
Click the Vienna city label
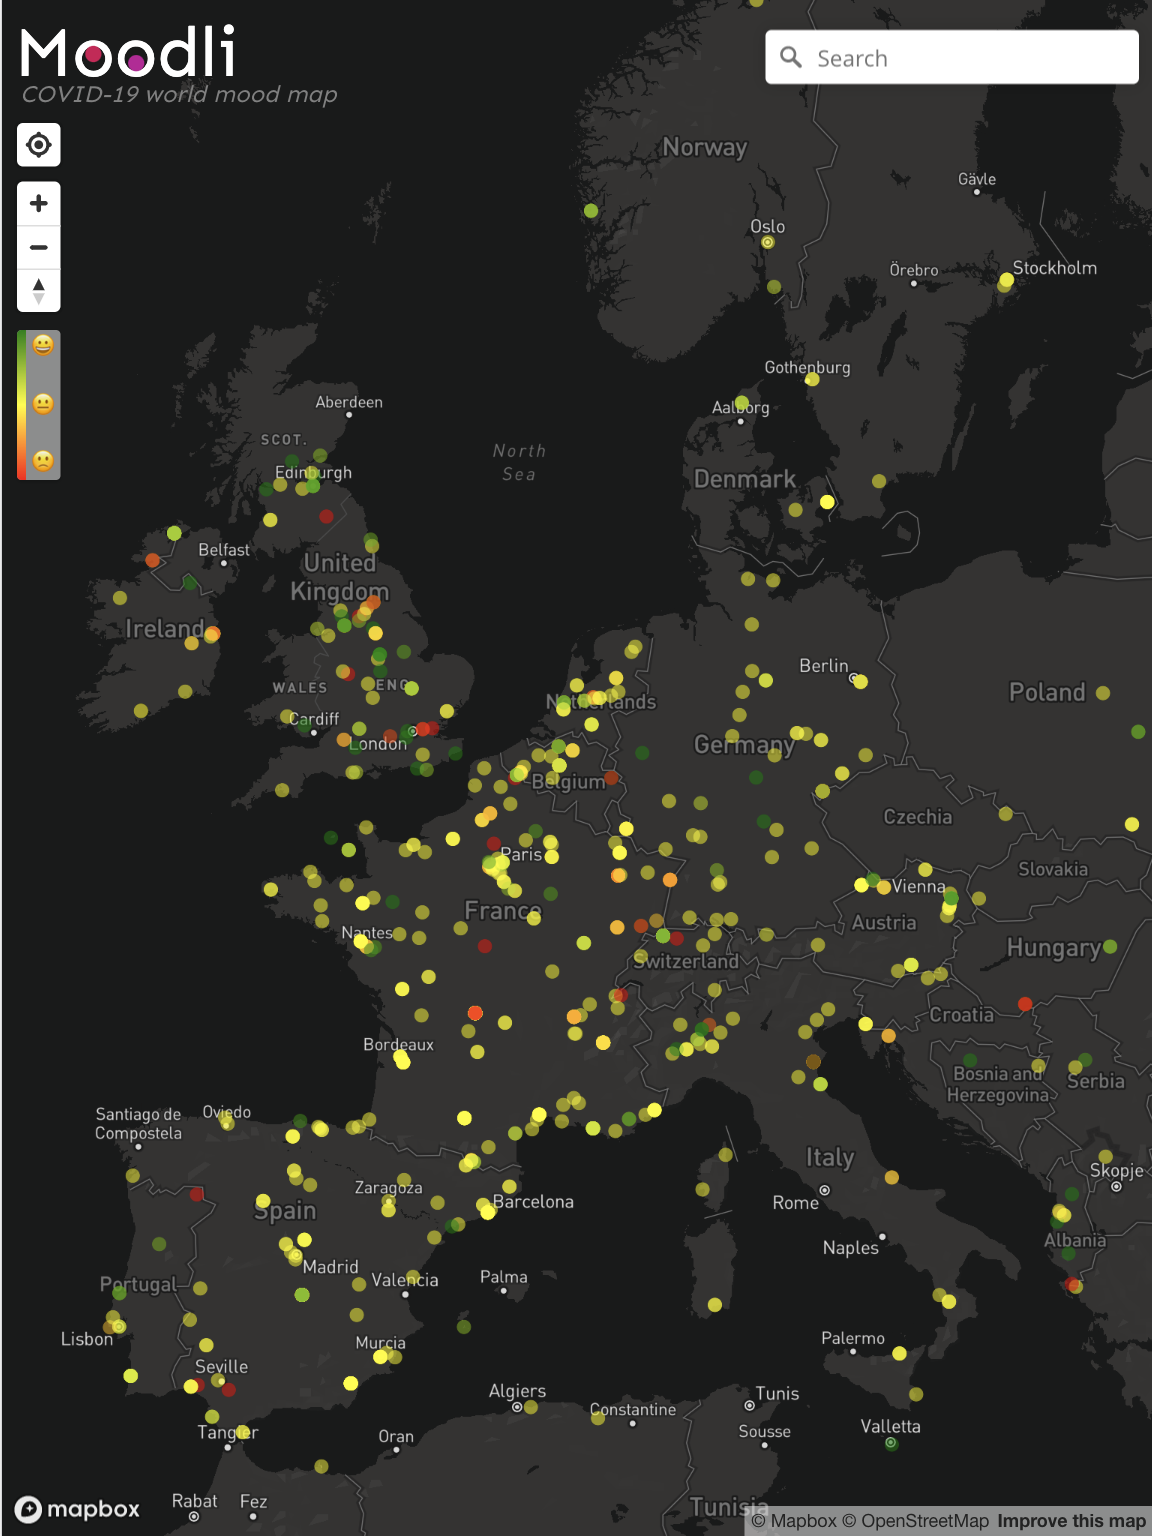point(919,887)
